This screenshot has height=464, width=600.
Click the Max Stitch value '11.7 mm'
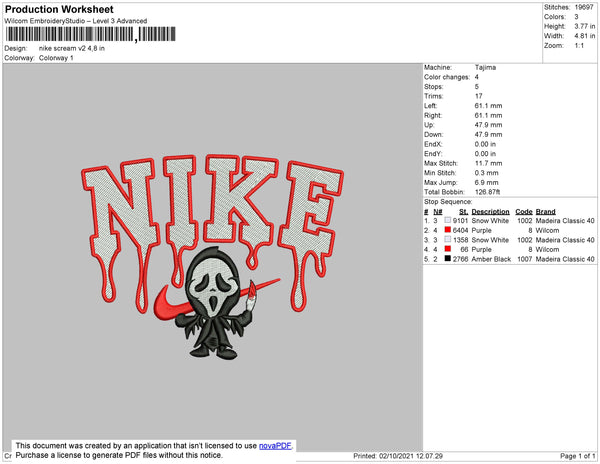pos(488,163)
